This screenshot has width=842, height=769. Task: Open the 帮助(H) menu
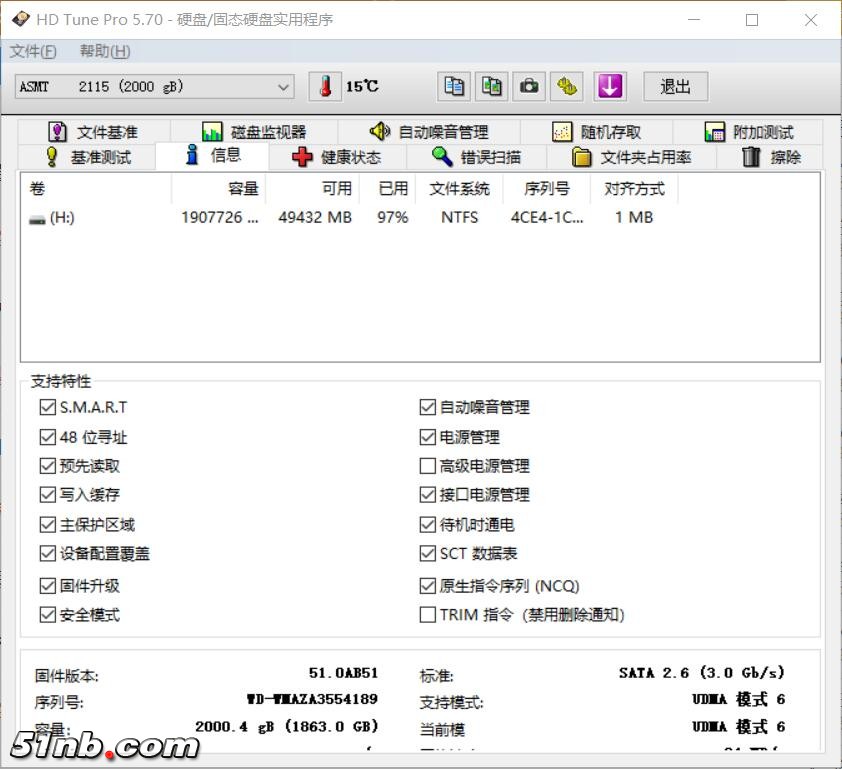(105, 51)
